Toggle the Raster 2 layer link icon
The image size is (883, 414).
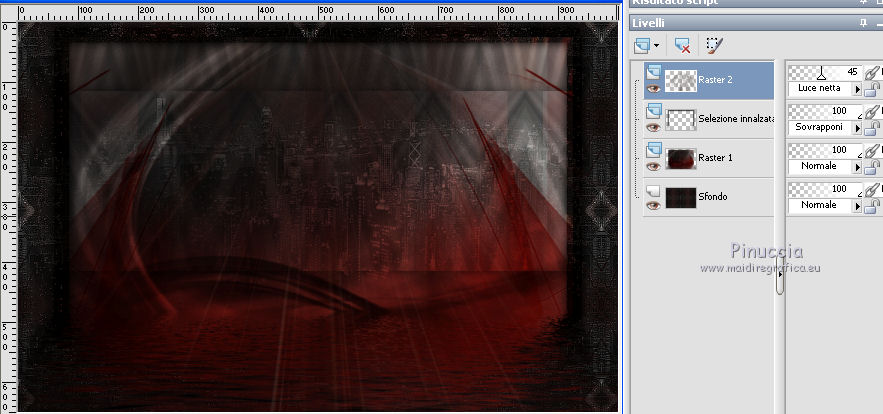(x=872, y=73)
